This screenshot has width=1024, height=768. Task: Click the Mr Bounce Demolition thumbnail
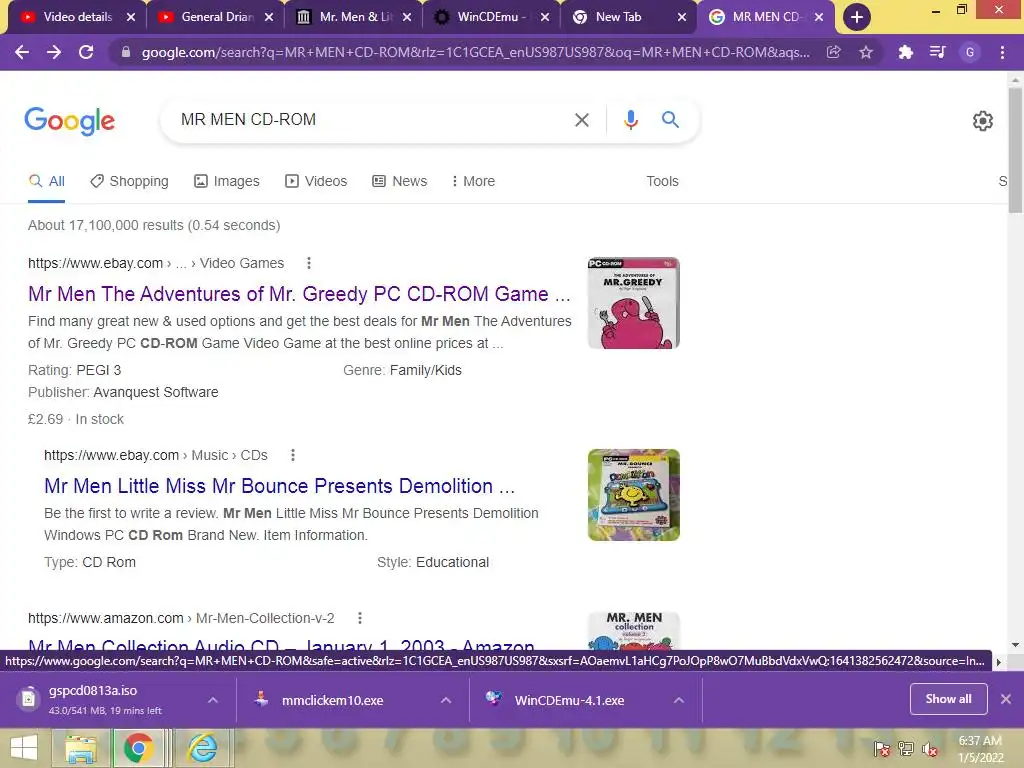pyautogui.click(x=633, y=495)
